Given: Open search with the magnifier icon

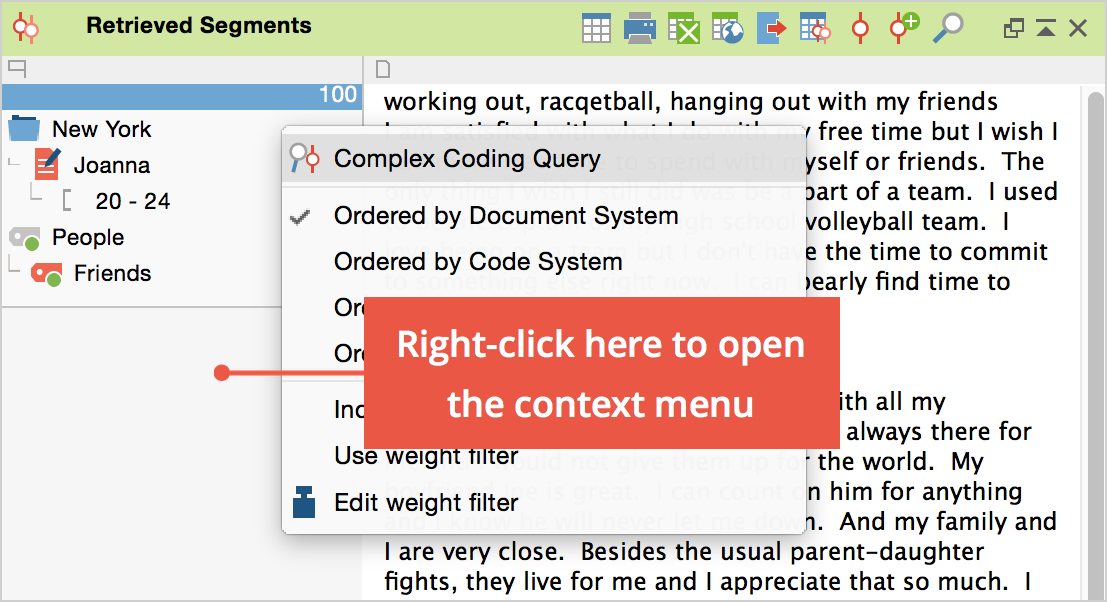Looking at the screenshot, I should 947,28.
